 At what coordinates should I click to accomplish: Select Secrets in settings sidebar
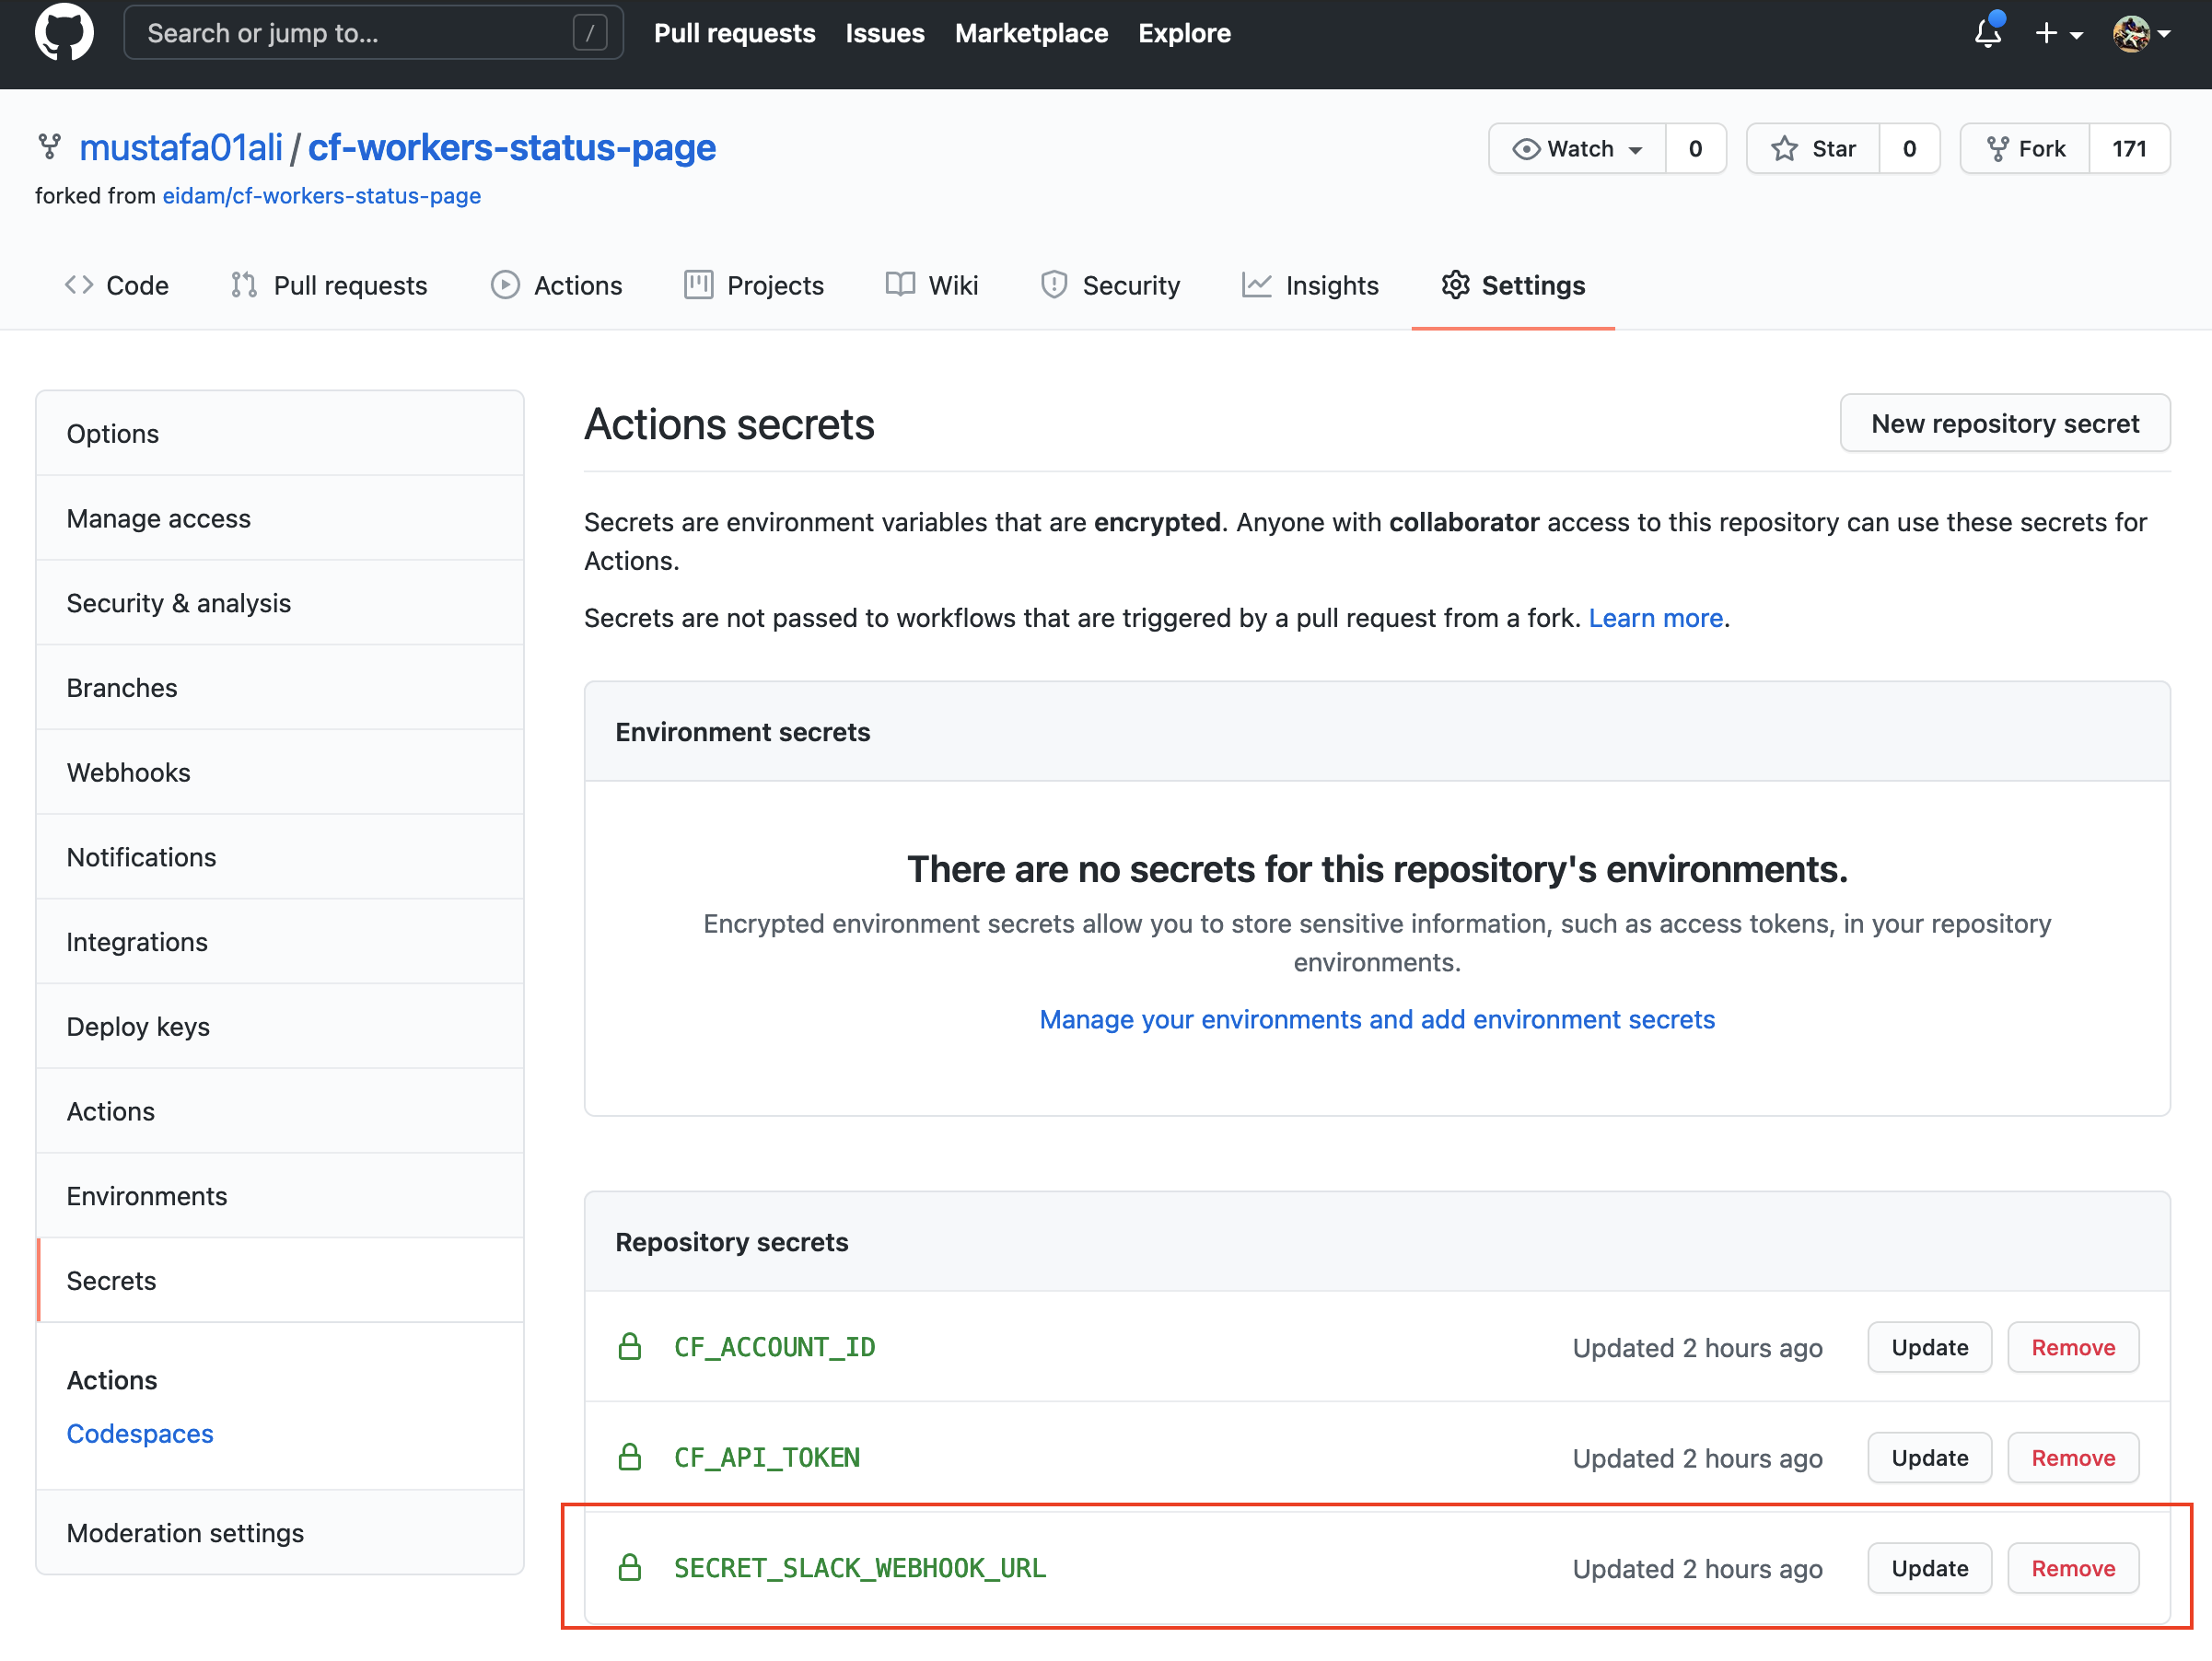point(280,1281)
